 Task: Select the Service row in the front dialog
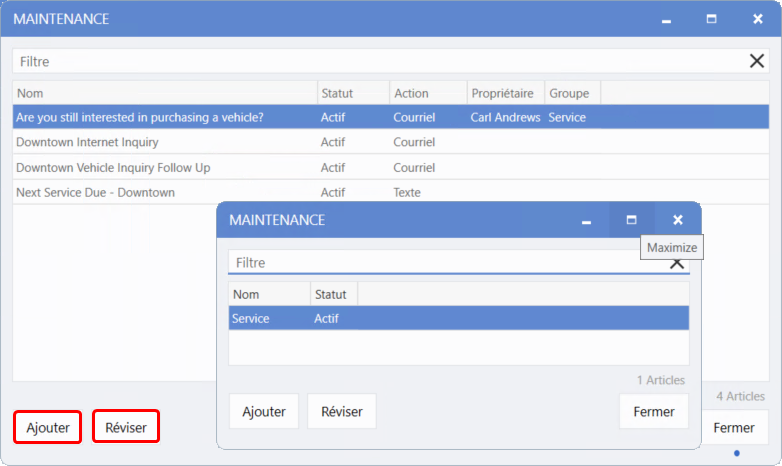pyautogui.click(x=458, y=319)
